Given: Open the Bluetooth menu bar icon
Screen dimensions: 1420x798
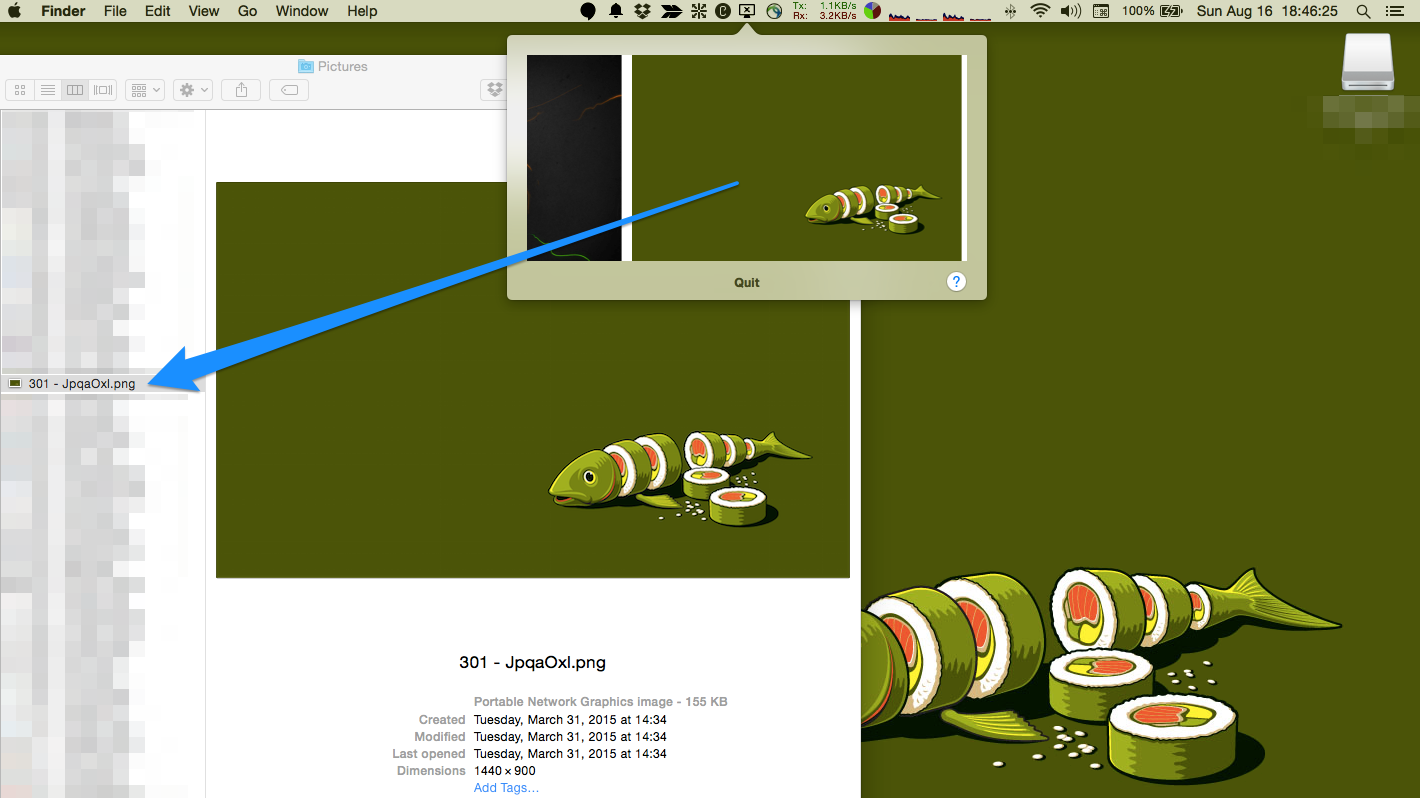Looking at the screenshot, I should [x=1010, y=11].
